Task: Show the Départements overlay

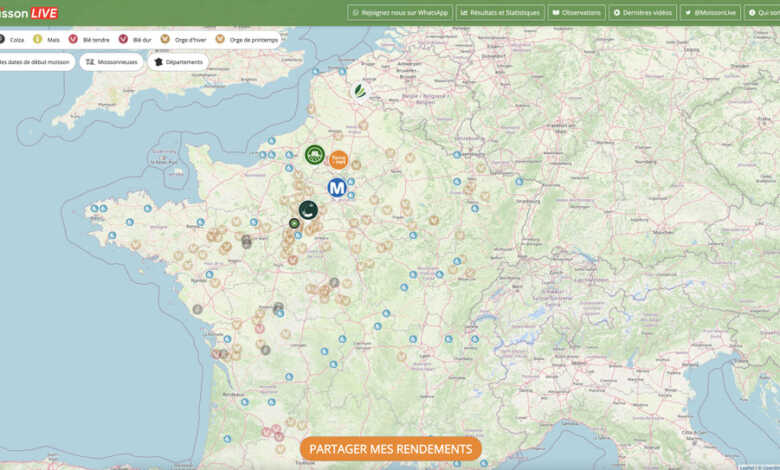Action: (179, 62)
